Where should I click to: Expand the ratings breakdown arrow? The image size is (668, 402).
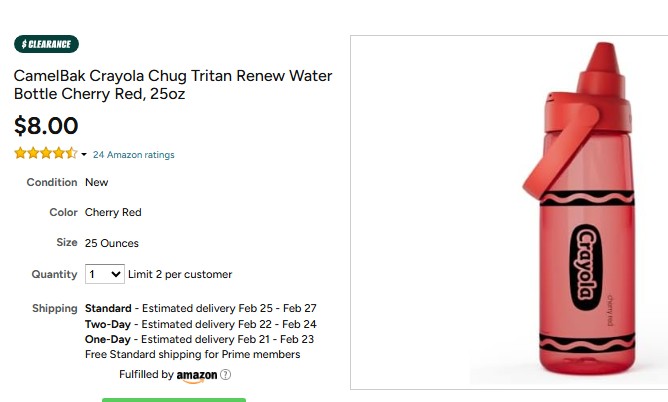84,155
